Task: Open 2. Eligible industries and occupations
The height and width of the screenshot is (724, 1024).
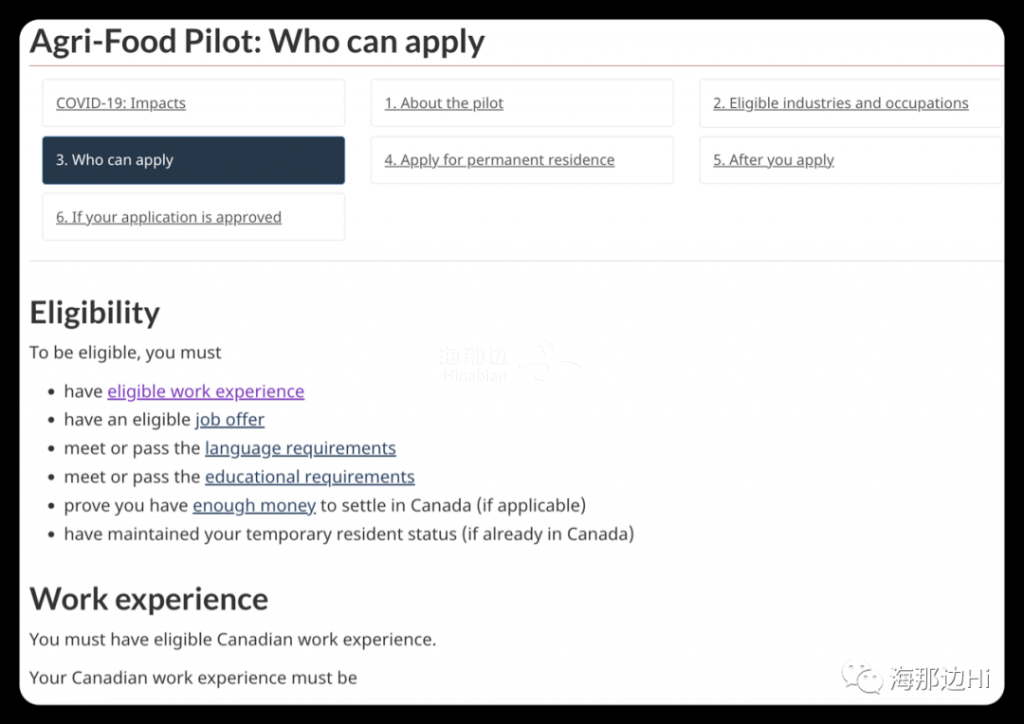Action: coord(840,103)
